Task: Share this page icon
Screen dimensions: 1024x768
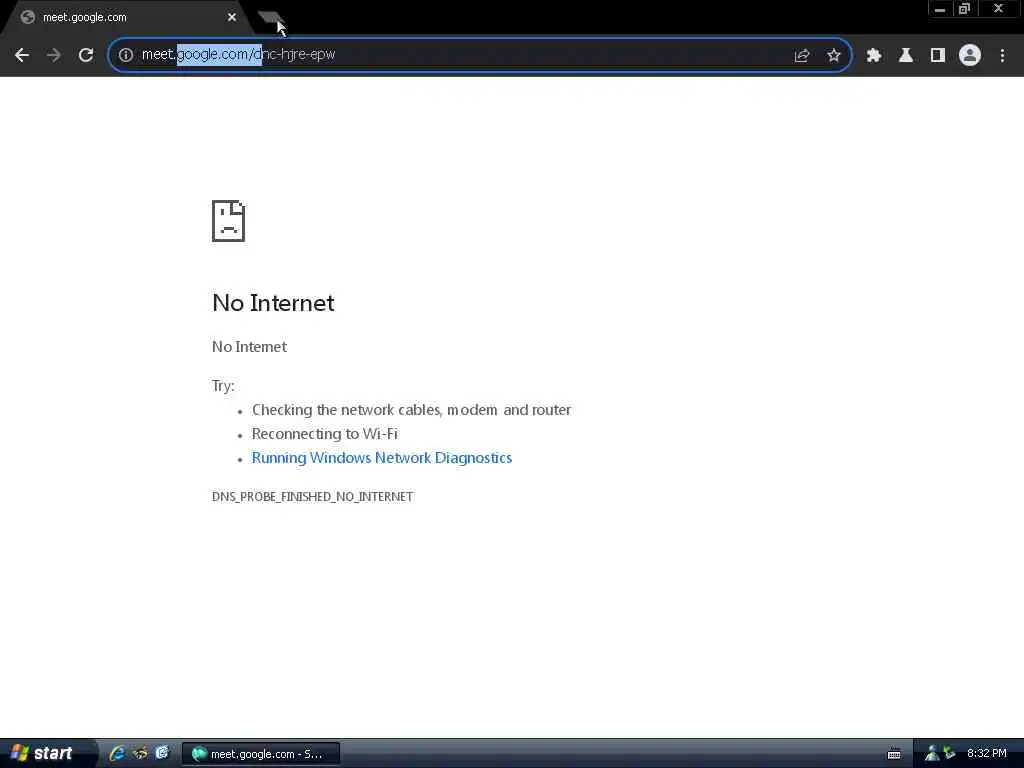Action: coord(802,55)
